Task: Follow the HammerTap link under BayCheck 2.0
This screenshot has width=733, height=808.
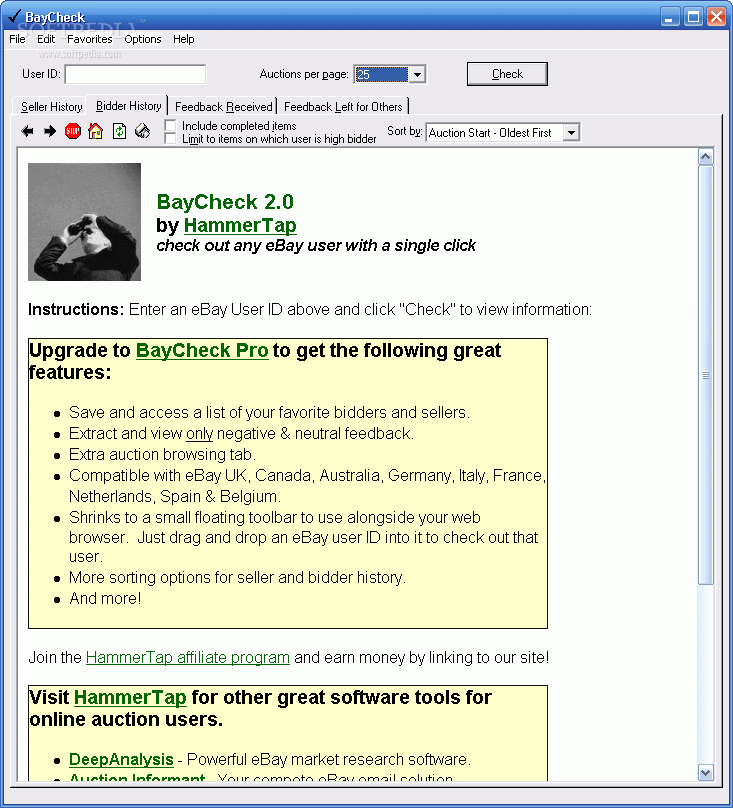Action: 240,225
